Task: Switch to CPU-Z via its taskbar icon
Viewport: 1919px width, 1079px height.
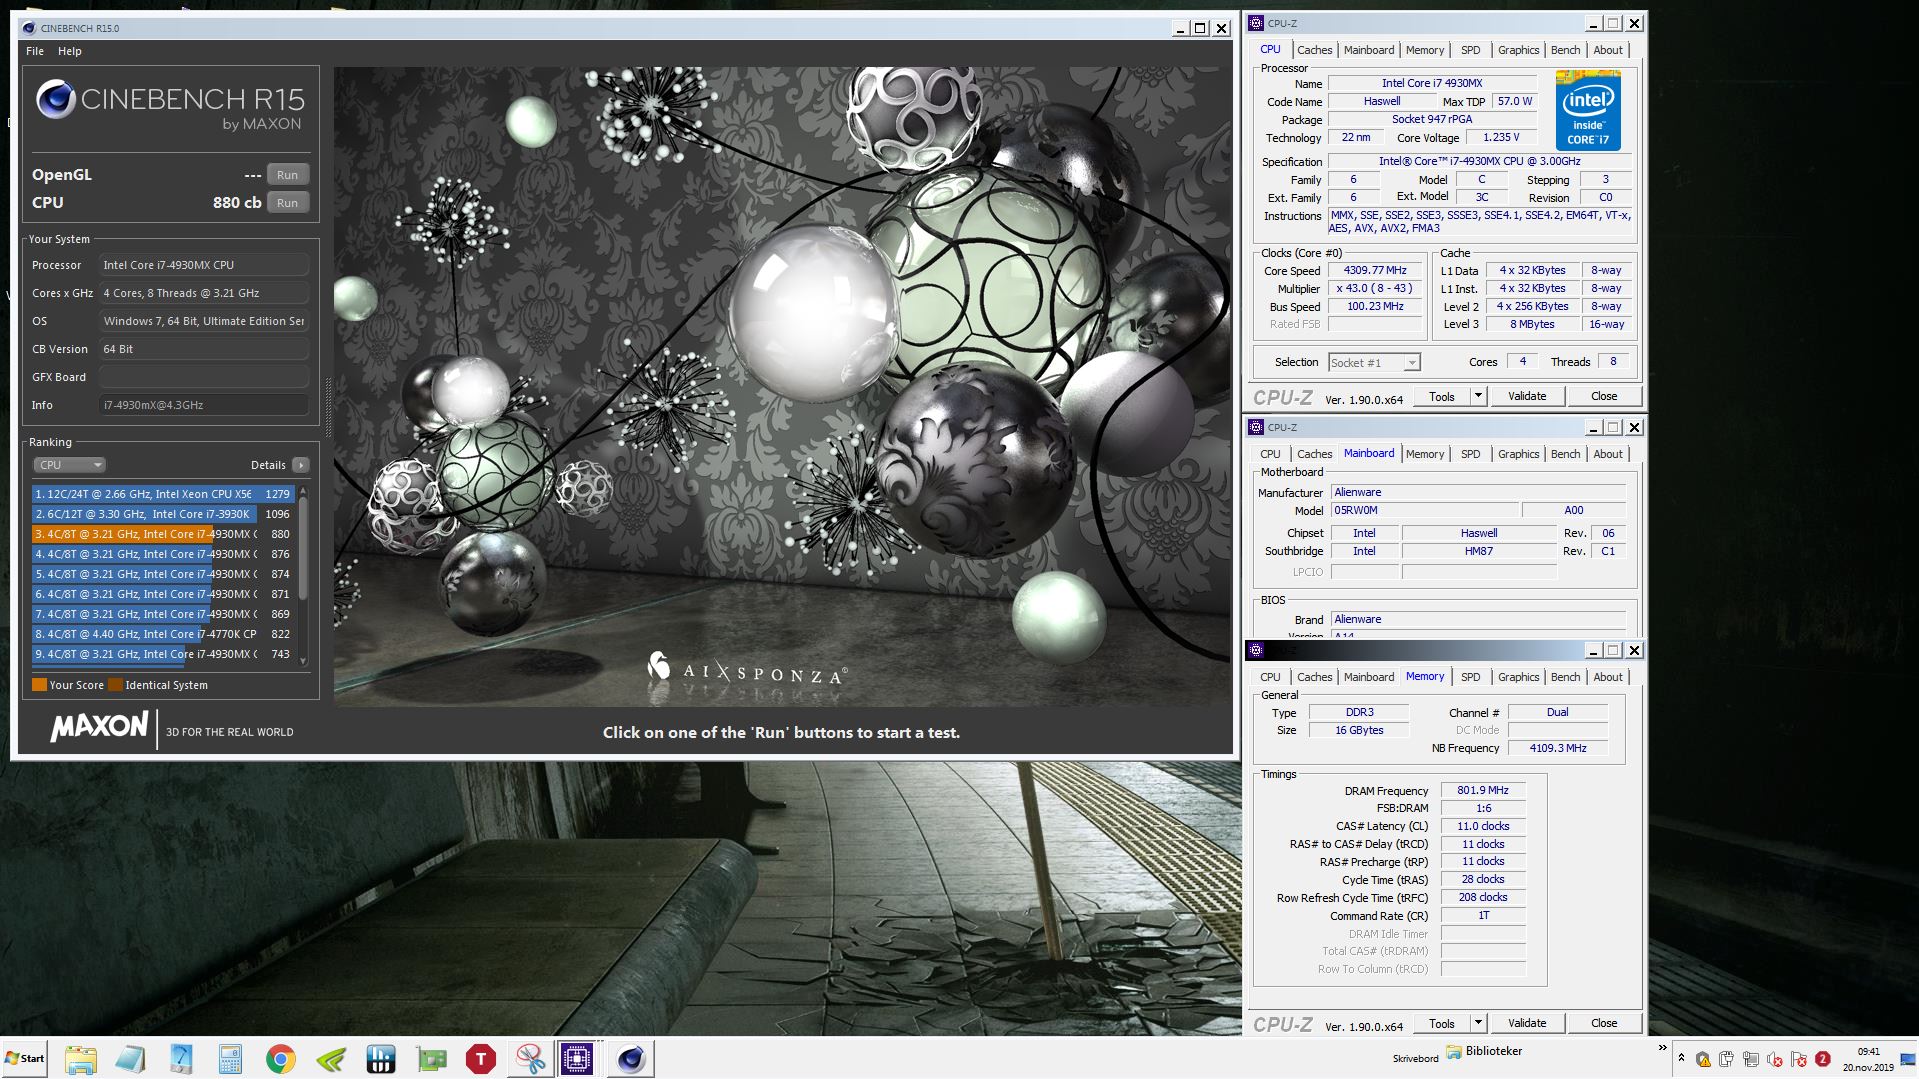Action: 577,1059
